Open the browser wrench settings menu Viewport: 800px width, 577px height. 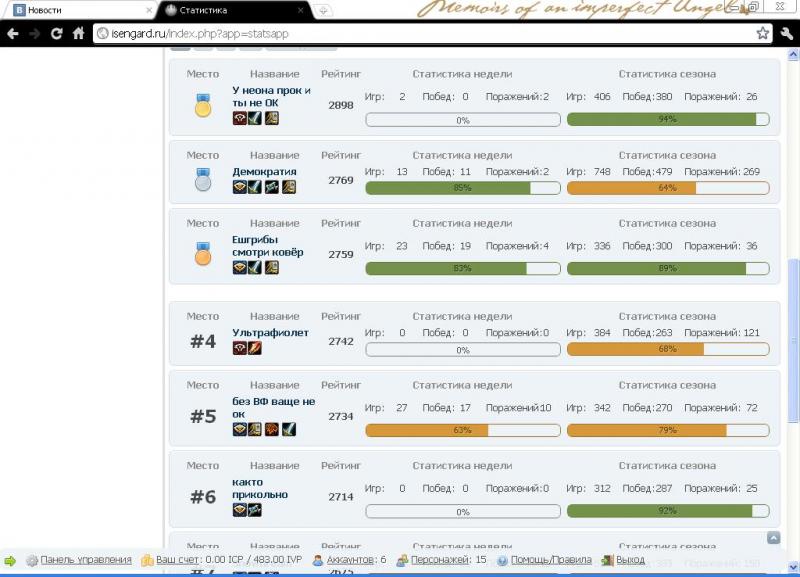point(786,34)
